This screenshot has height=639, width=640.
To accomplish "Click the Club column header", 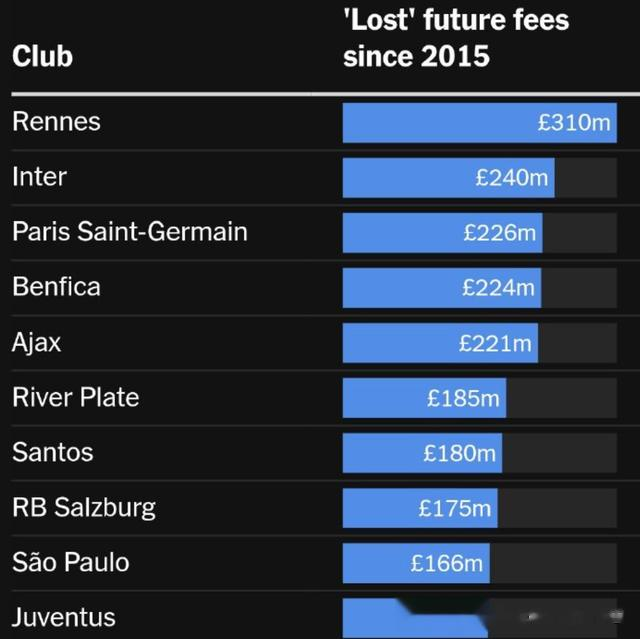I will pyautogui.click(x=42, y=56).
